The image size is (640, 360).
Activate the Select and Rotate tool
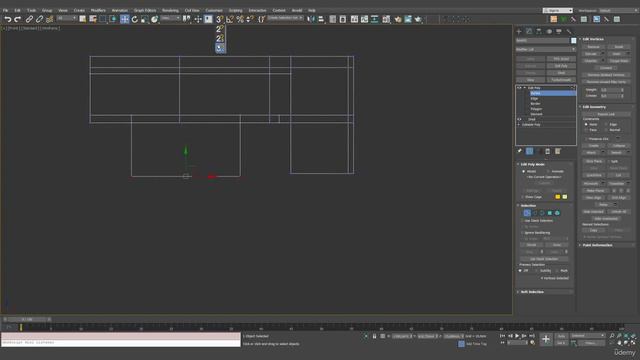(135, 19)
